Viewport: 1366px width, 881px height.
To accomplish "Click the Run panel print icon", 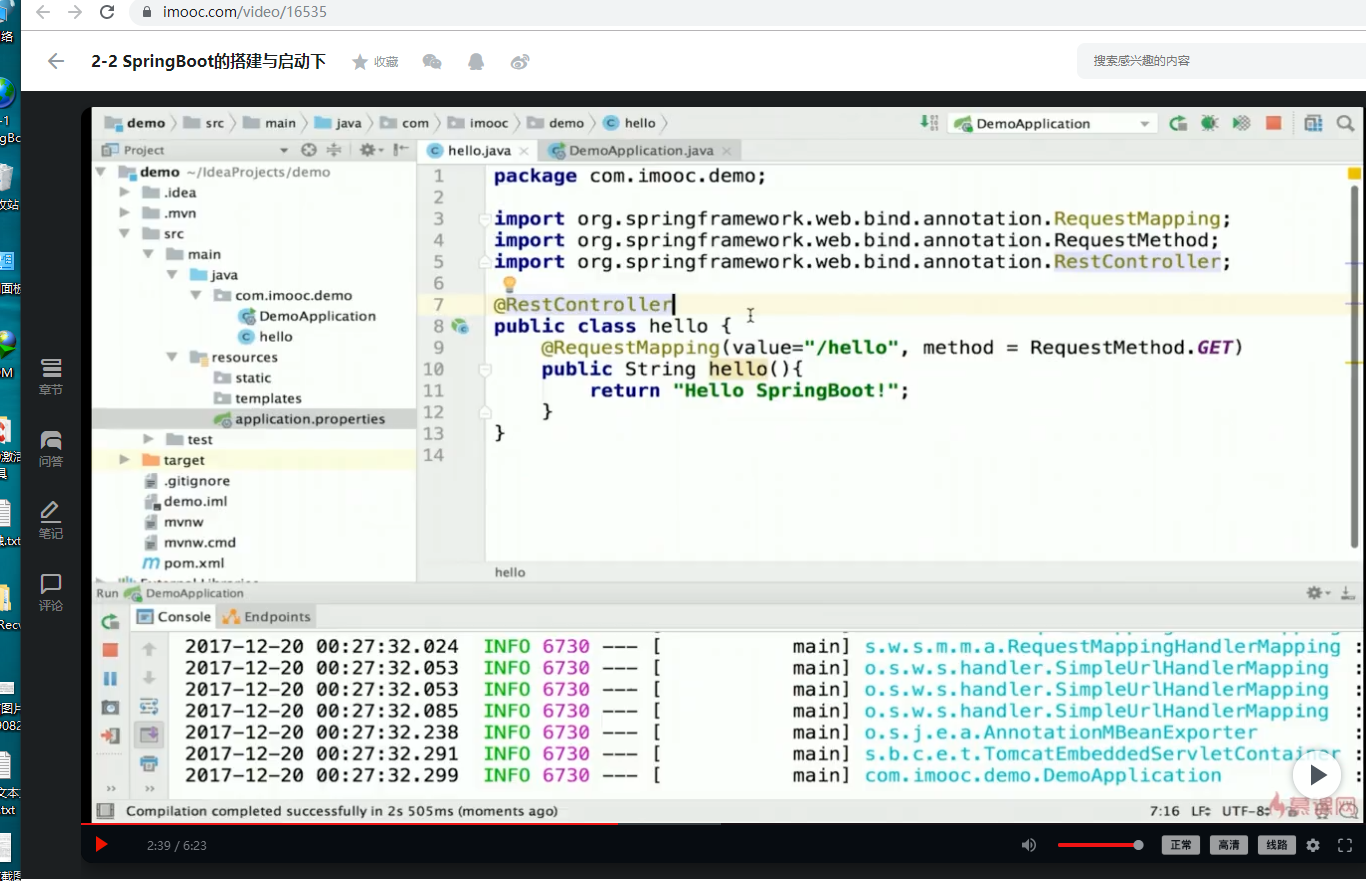I will [149, 764].
